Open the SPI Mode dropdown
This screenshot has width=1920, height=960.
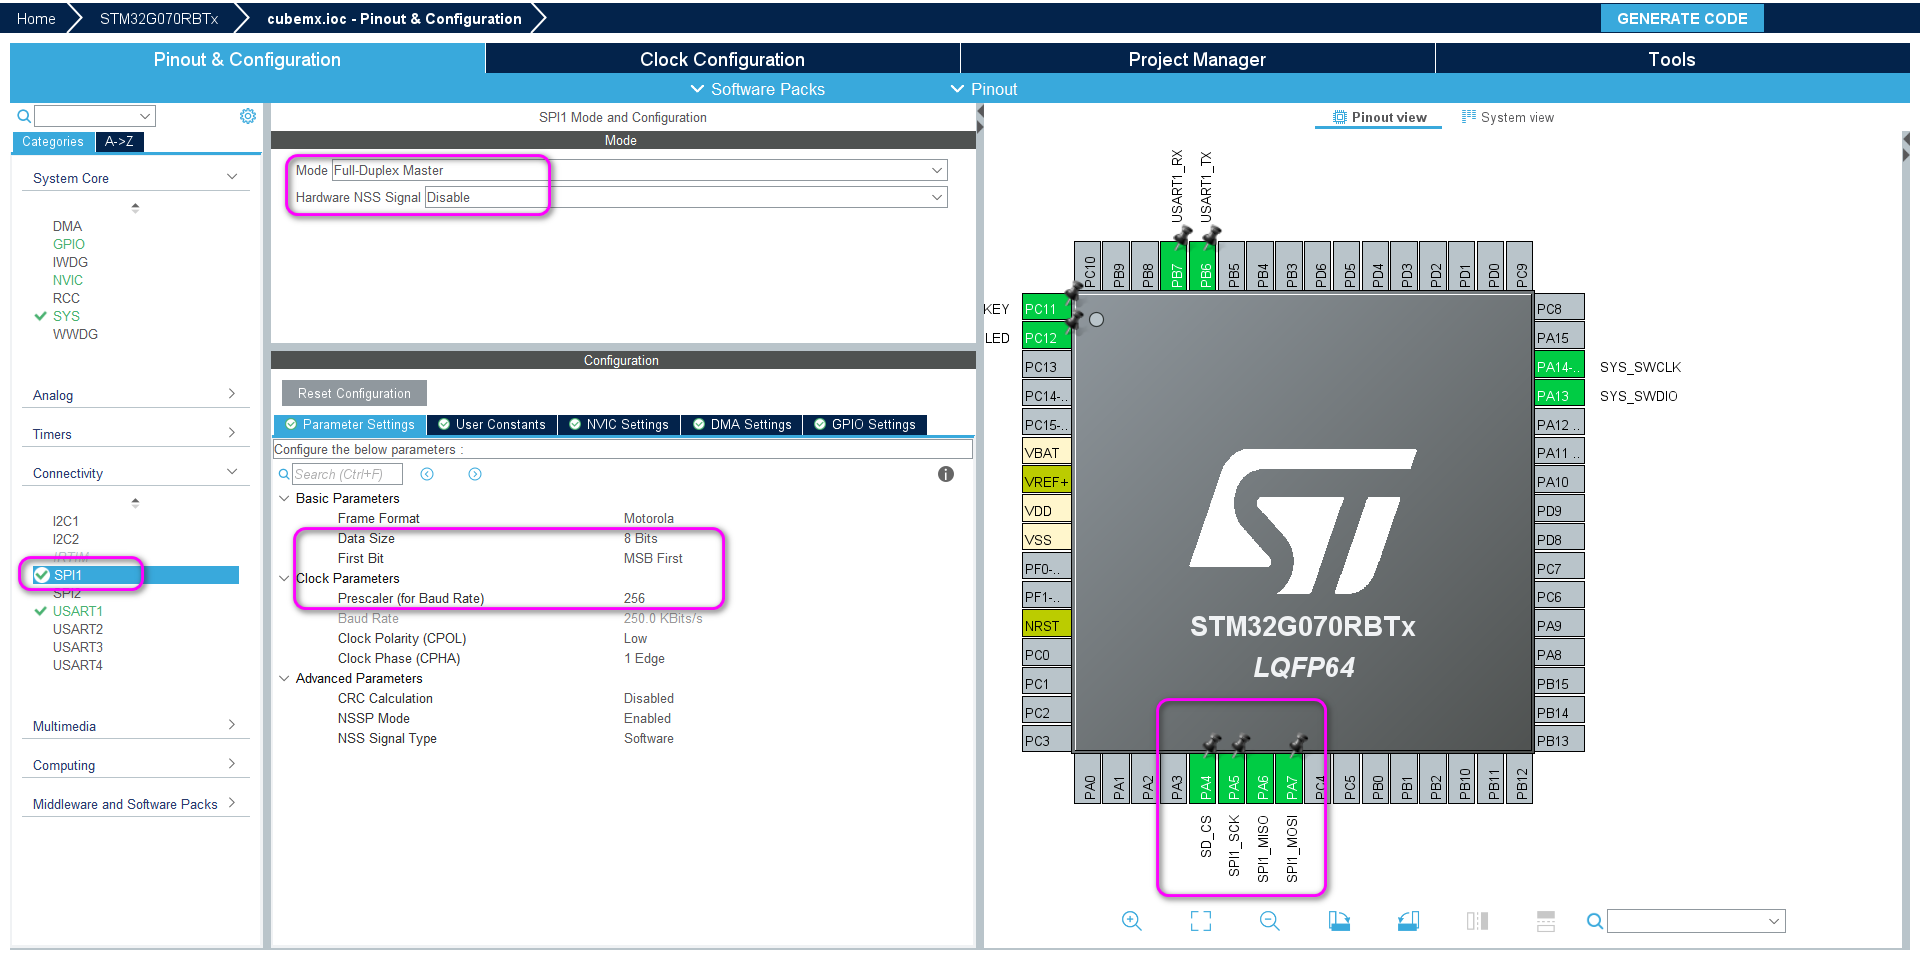click(x=639, y=170)
